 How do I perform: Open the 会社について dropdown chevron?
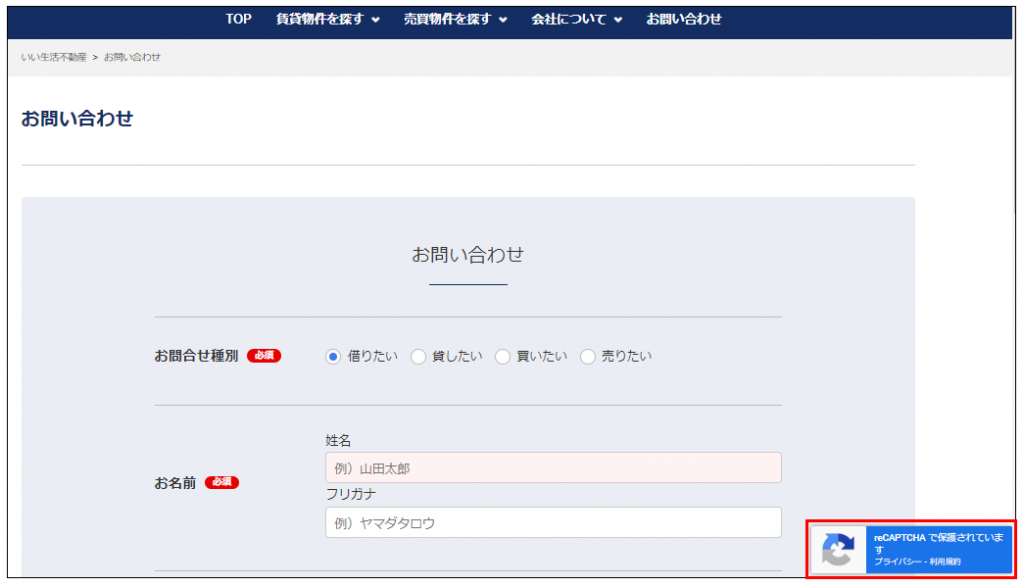[618, 20]
